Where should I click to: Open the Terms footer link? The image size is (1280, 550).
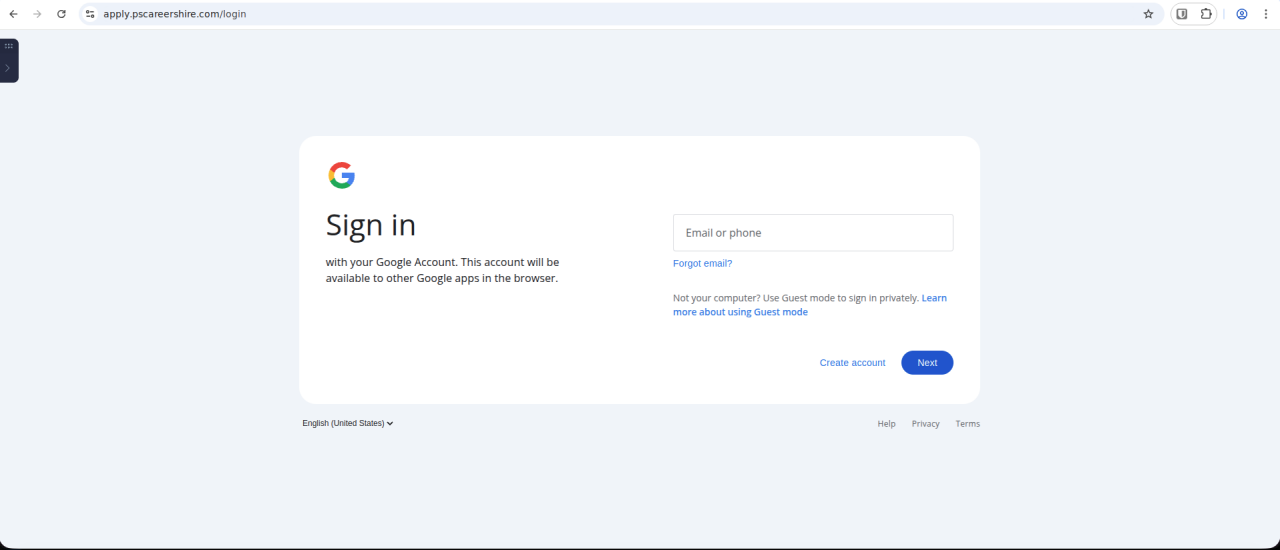(x=967, y=424)
